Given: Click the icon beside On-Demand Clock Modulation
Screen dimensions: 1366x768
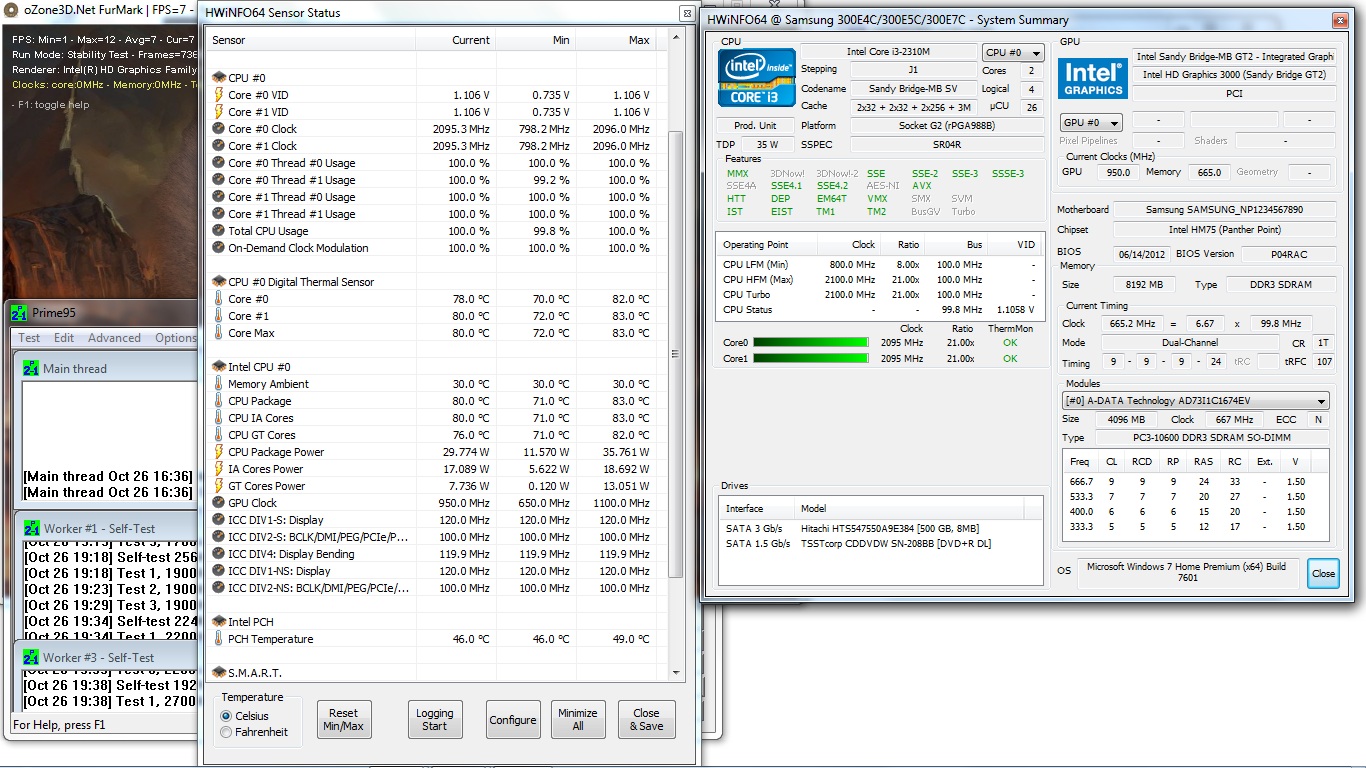Looking at the screenshot, I should (219, 248).
